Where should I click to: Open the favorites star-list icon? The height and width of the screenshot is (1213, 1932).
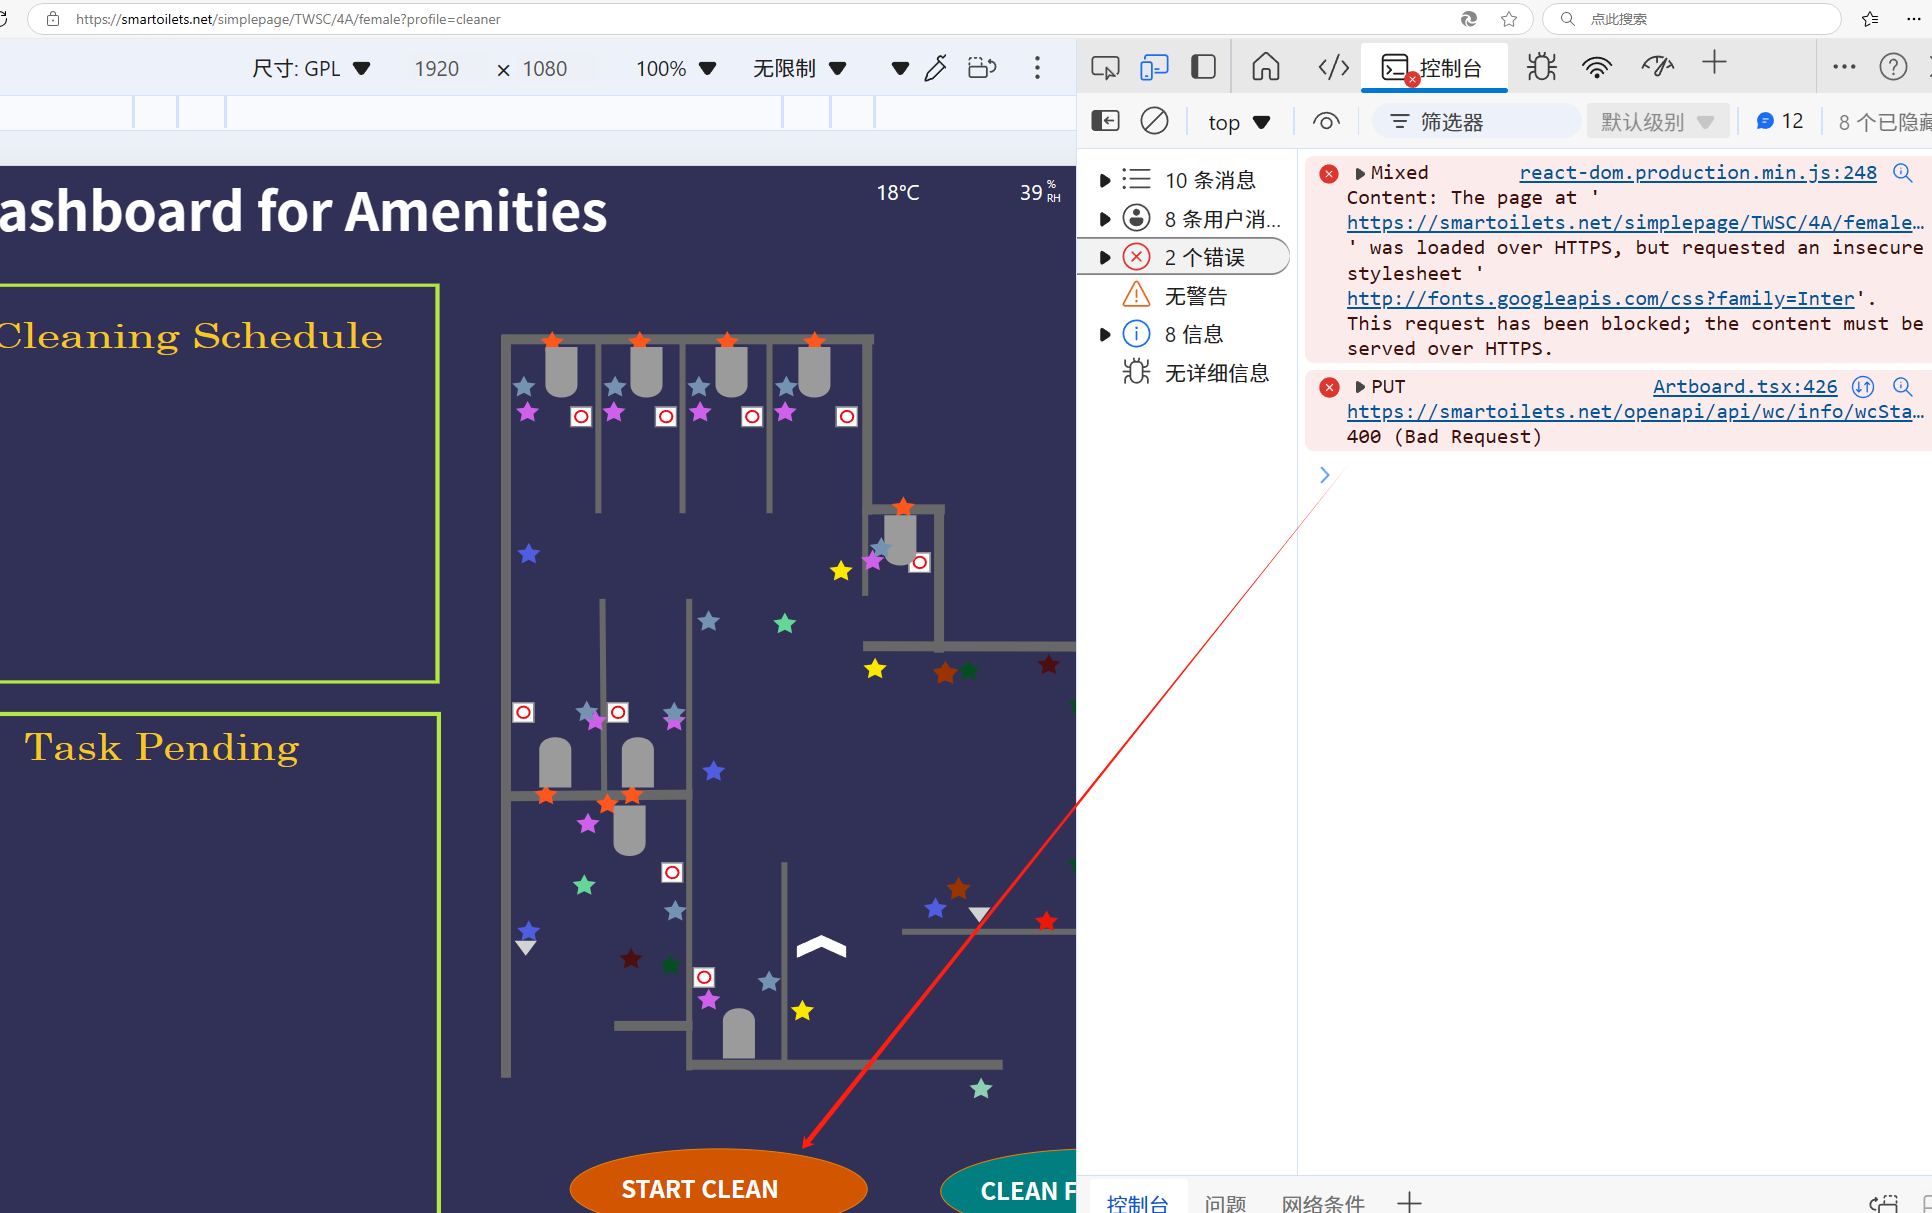[x=1870, y=19]
